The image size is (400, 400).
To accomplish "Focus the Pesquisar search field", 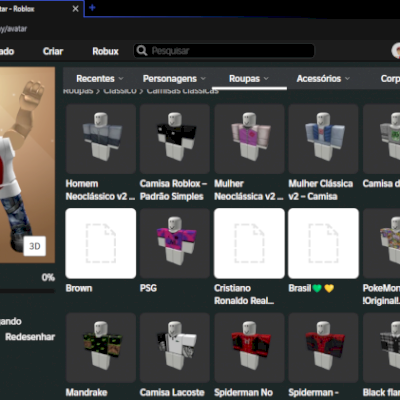I will coord(224,51).
